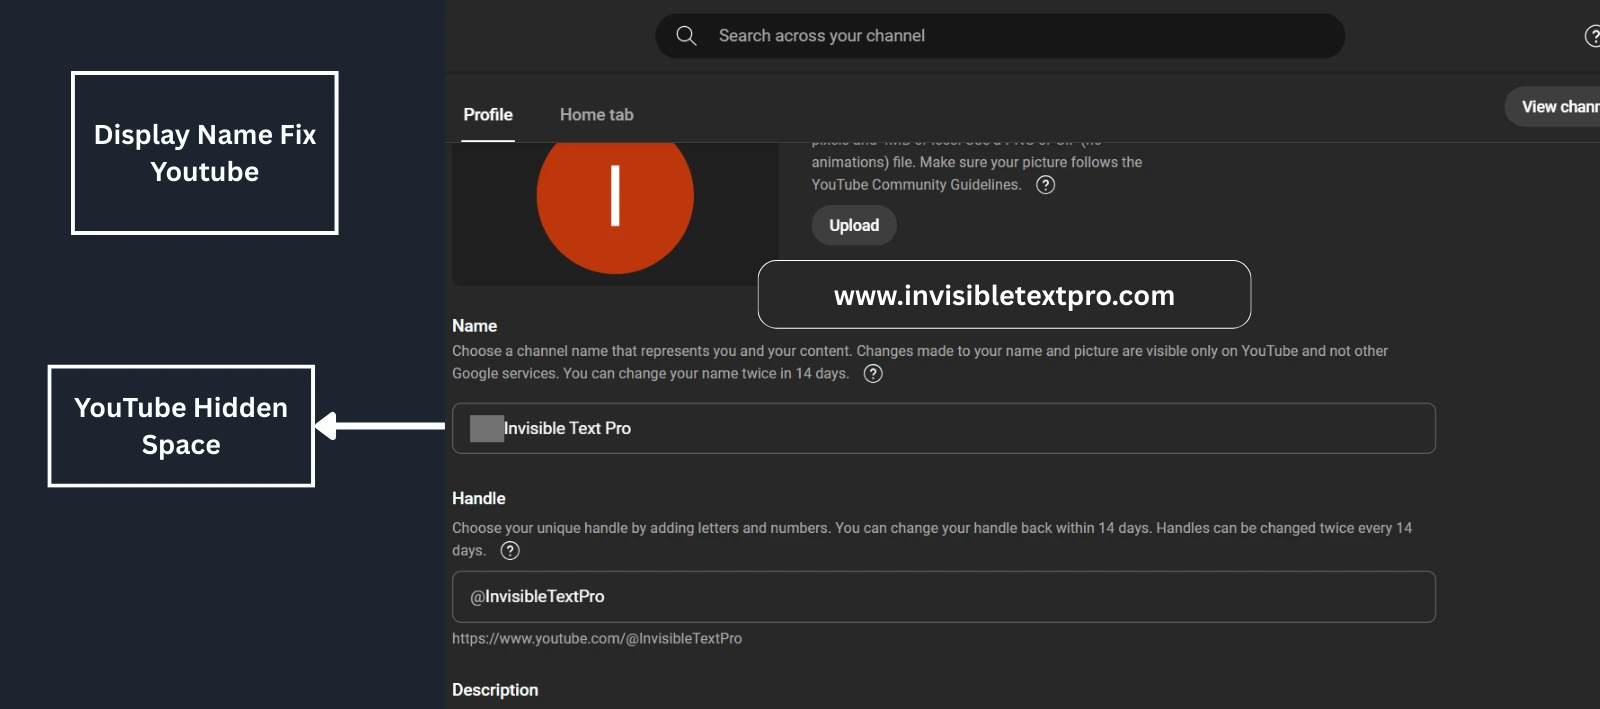This screenshot has width=1600, height=709.
Task: Open the Home tab
Action: click(596, 115)
